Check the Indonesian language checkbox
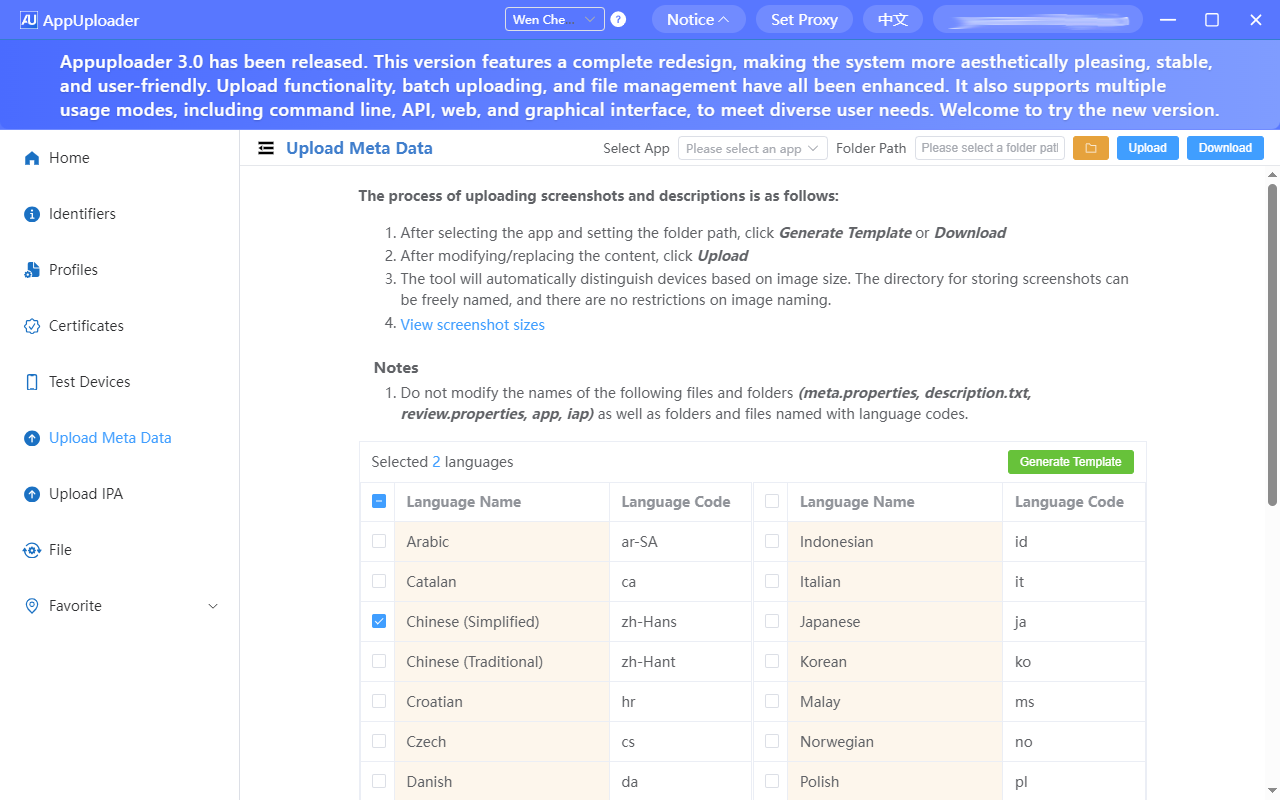1280x800 pixels. pos(772,541)
